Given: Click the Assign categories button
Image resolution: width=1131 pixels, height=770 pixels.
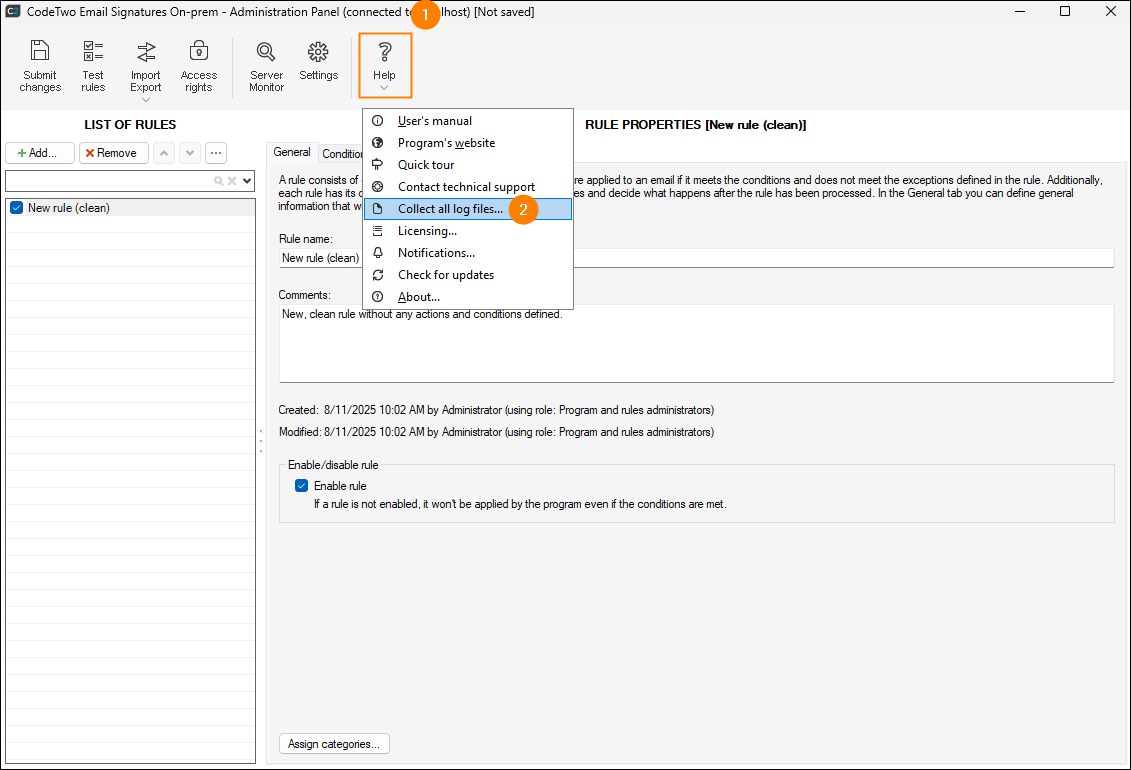Looking at the screenshot, I should 335,743.
